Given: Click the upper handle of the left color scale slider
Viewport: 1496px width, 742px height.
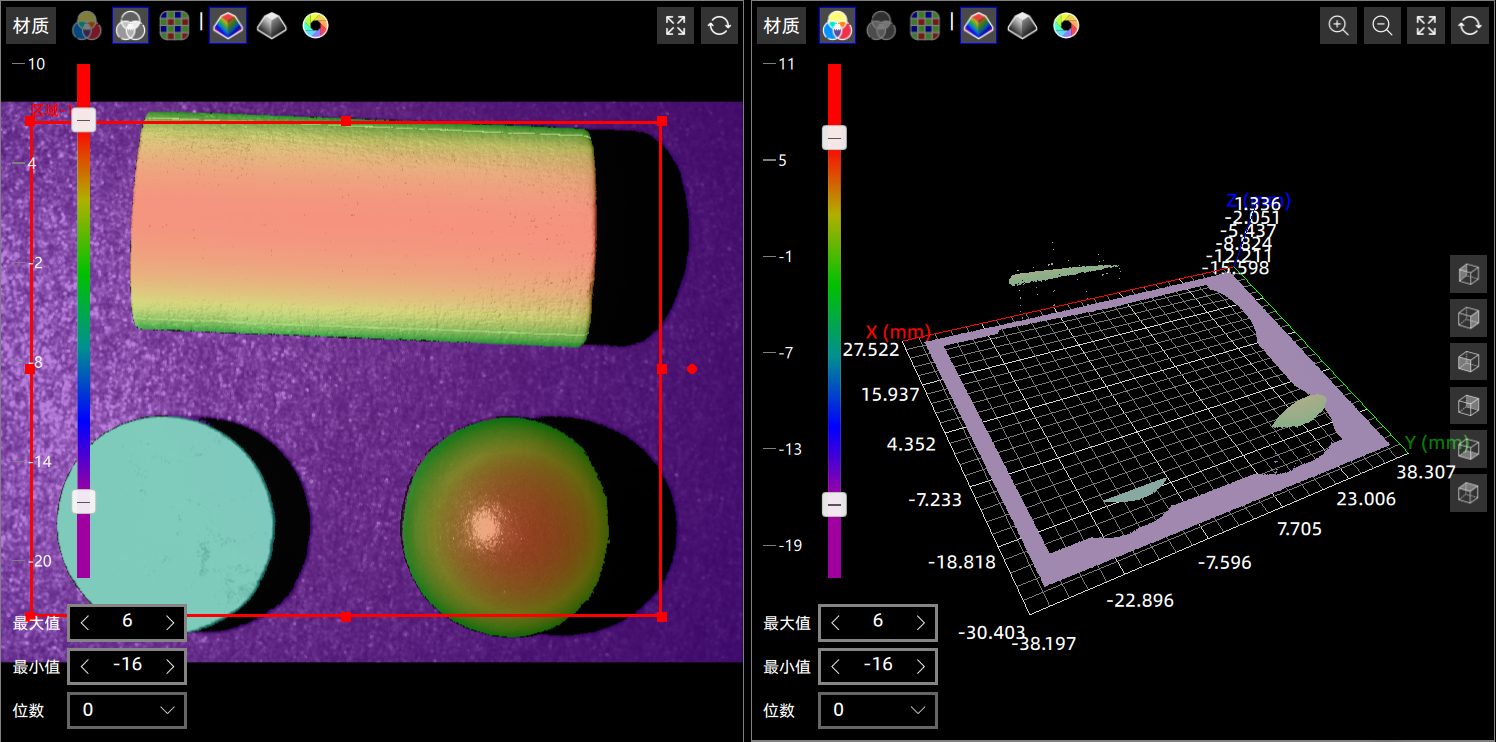Looking at the screenshot, I should click(84, 121).
